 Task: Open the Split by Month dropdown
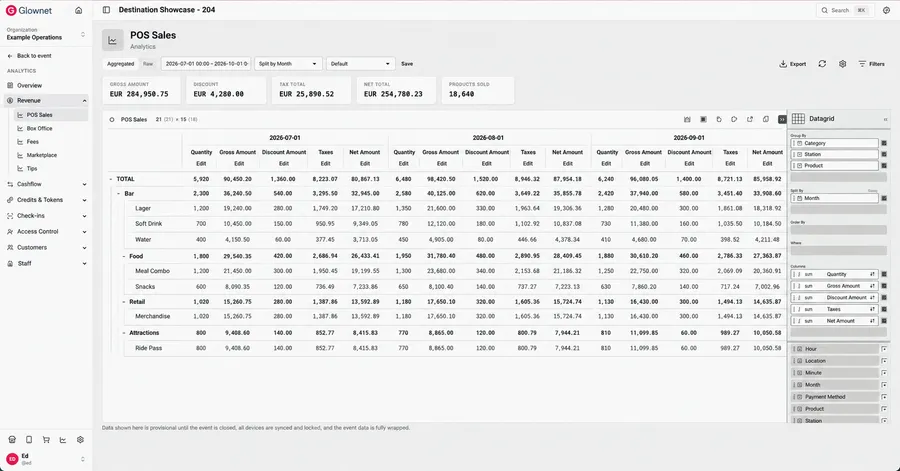click(288, 64)
